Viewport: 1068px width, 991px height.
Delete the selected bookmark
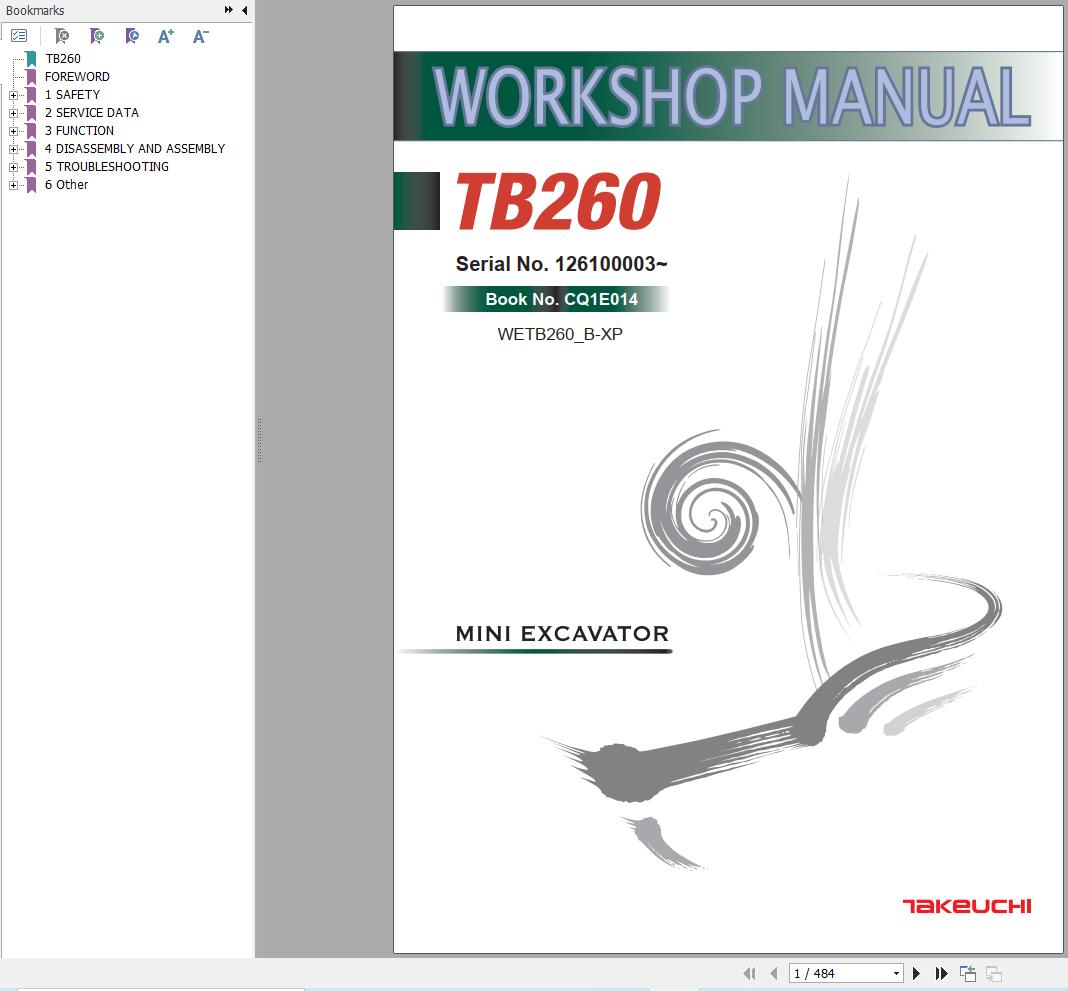tap(60, 36)
